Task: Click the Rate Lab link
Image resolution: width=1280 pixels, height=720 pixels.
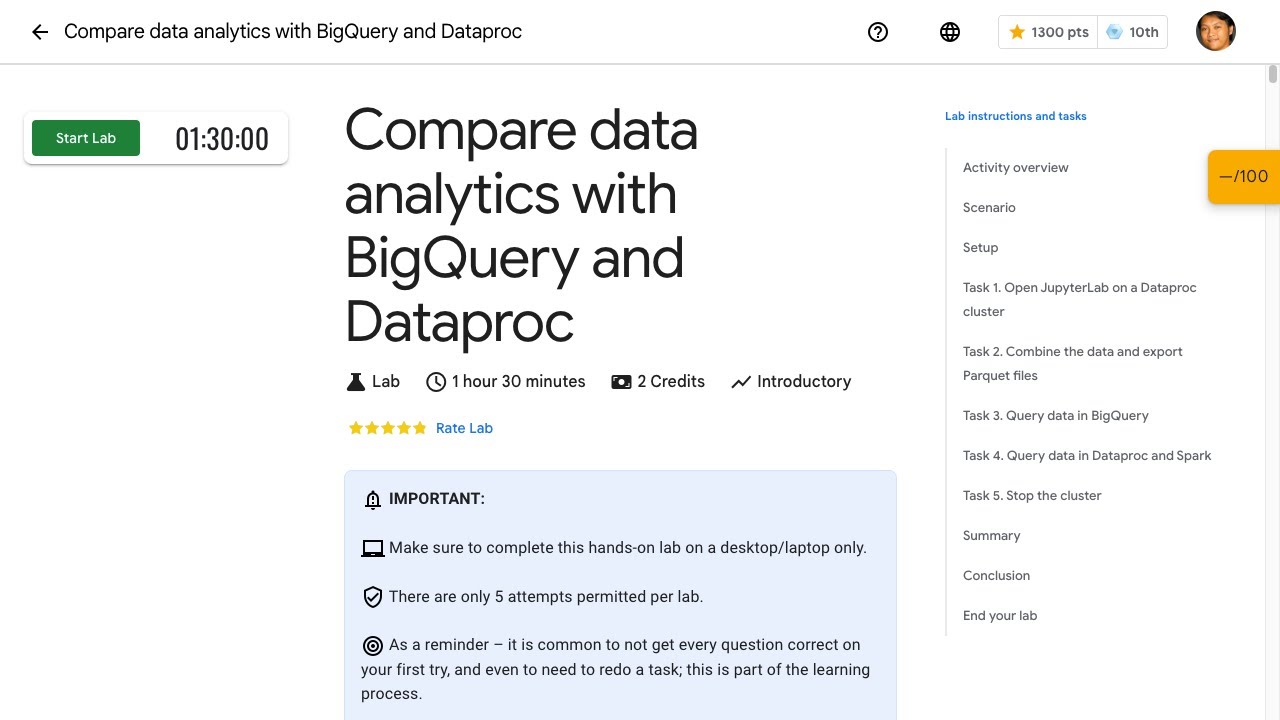Action: (464, 428)
